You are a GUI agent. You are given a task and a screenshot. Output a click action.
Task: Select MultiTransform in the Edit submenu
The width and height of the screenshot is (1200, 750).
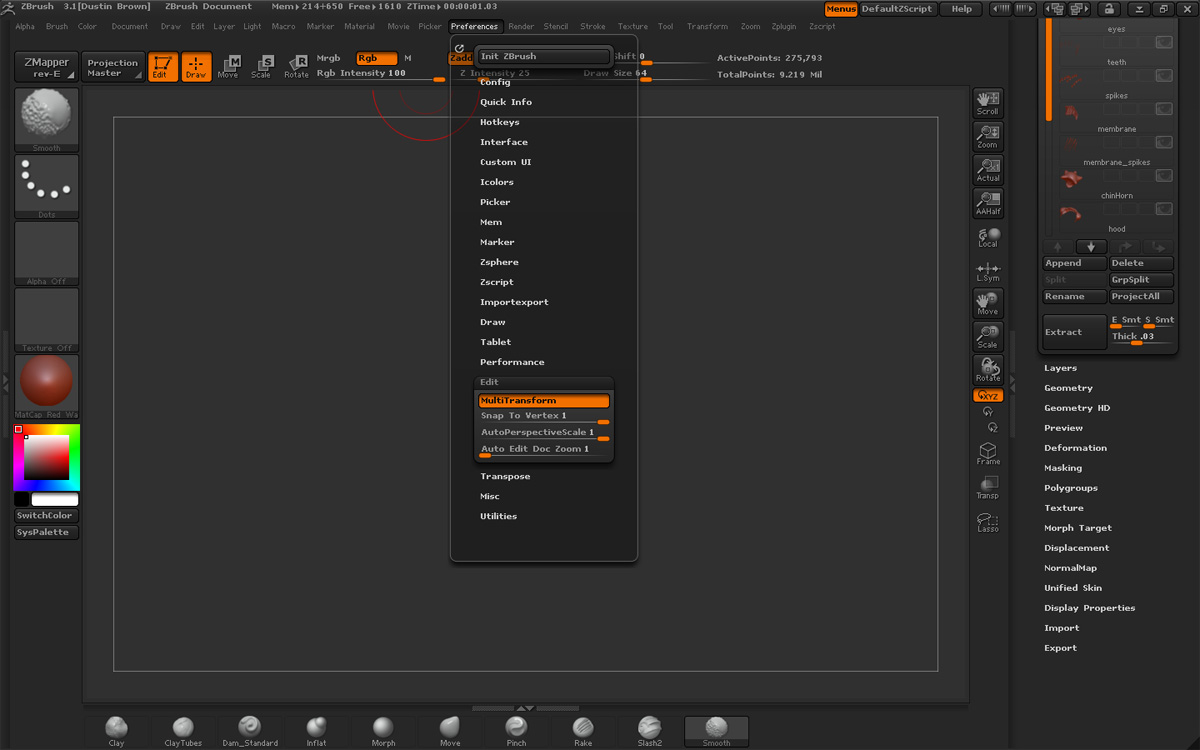tap(543, 400)
